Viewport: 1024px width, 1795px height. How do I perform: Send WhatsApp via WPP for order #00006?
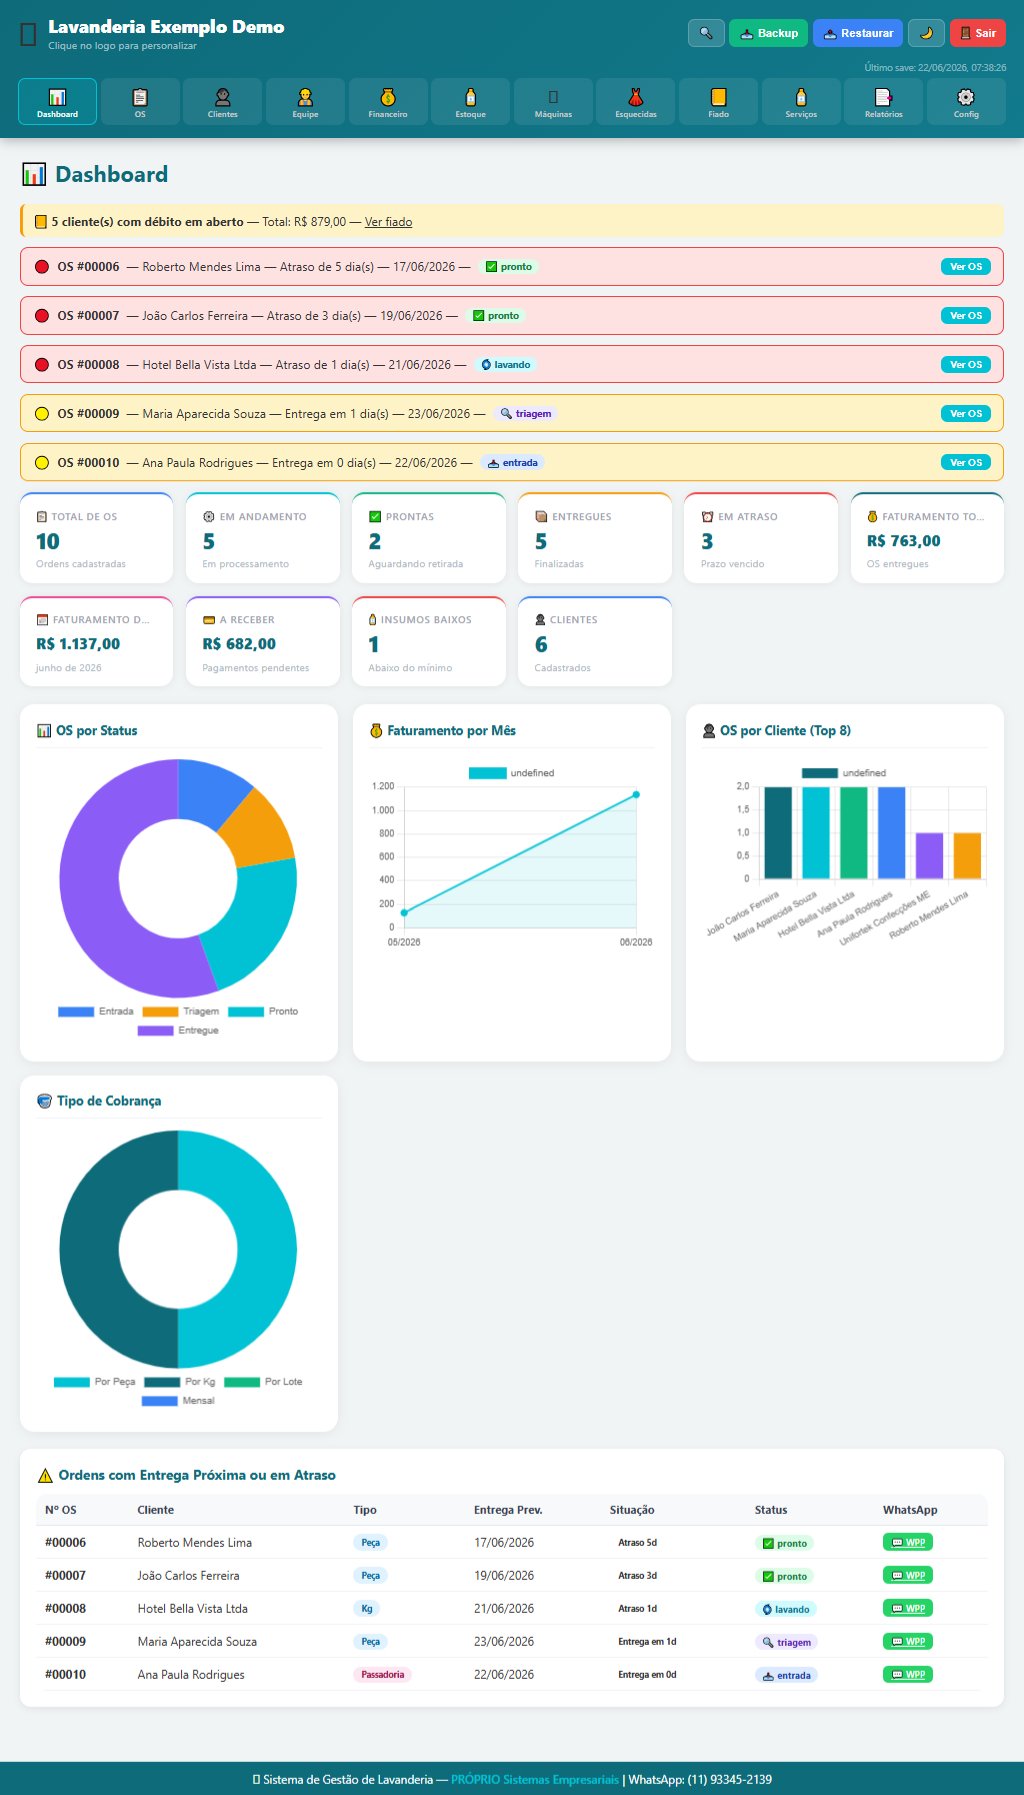click(908, 1542)
